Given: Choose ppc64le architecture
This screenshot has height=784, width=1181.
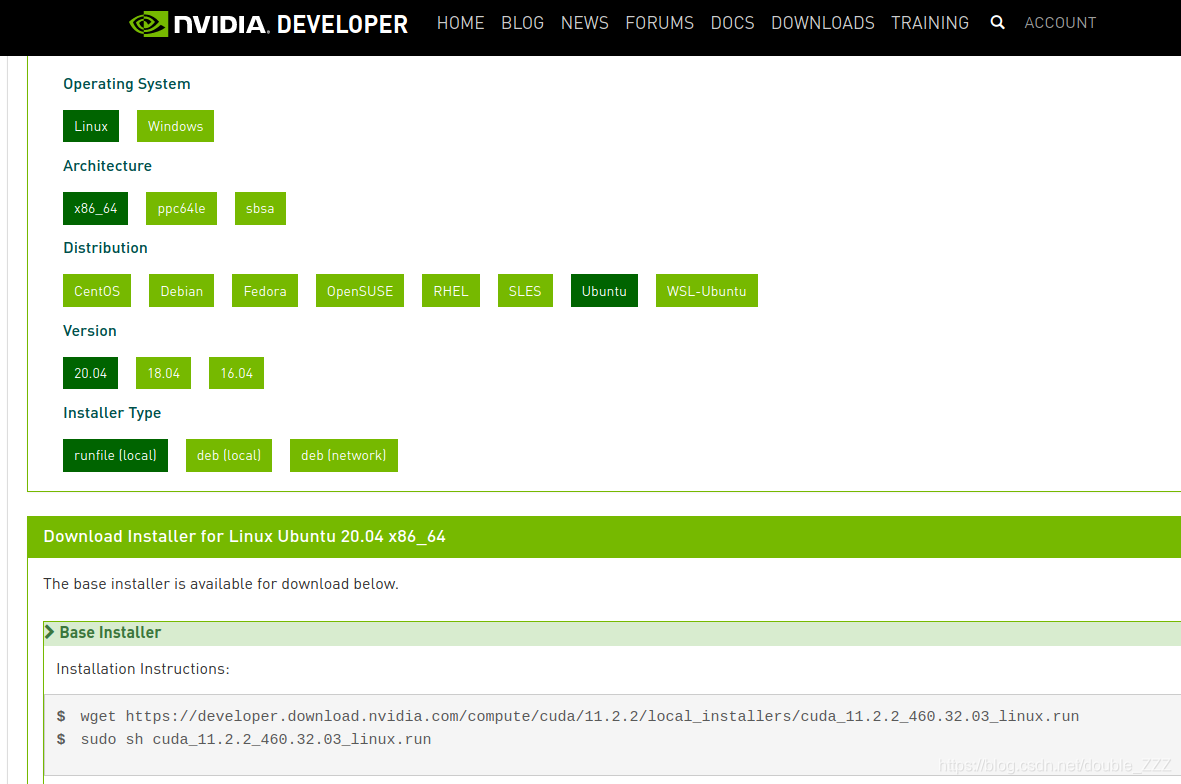Looking at the screenshot, I should click(182, 209).
